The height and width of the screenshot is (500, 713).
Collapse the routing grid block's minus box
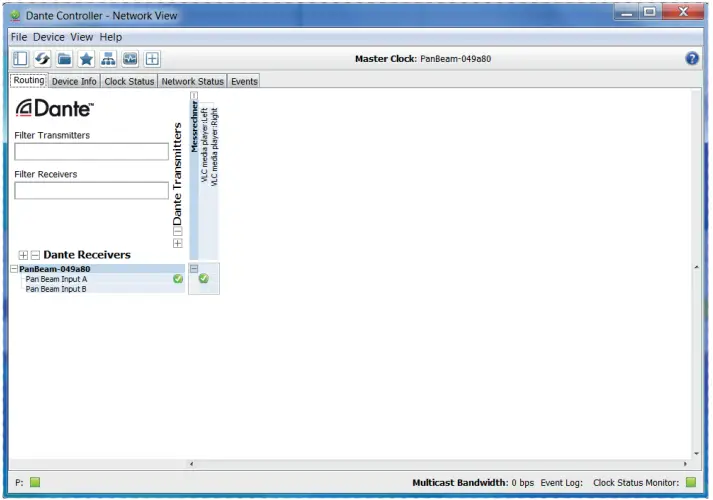(194, 269)
